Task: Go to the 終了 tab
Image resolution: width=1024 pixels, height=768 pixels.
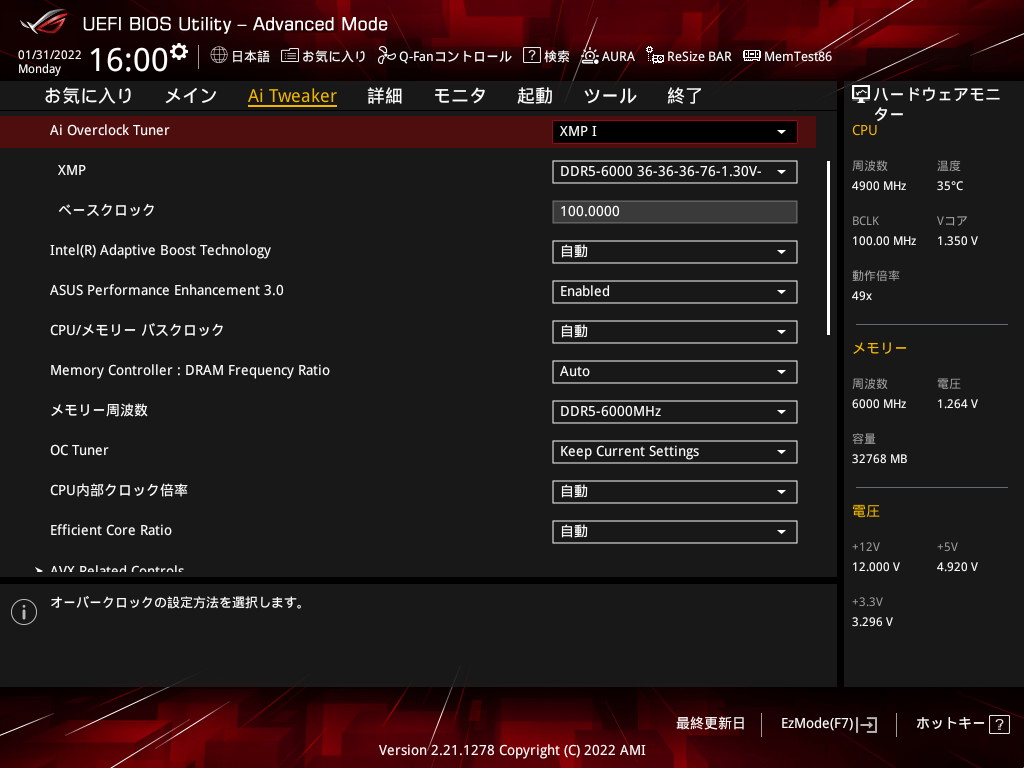Action: click(x=684, y=96)
